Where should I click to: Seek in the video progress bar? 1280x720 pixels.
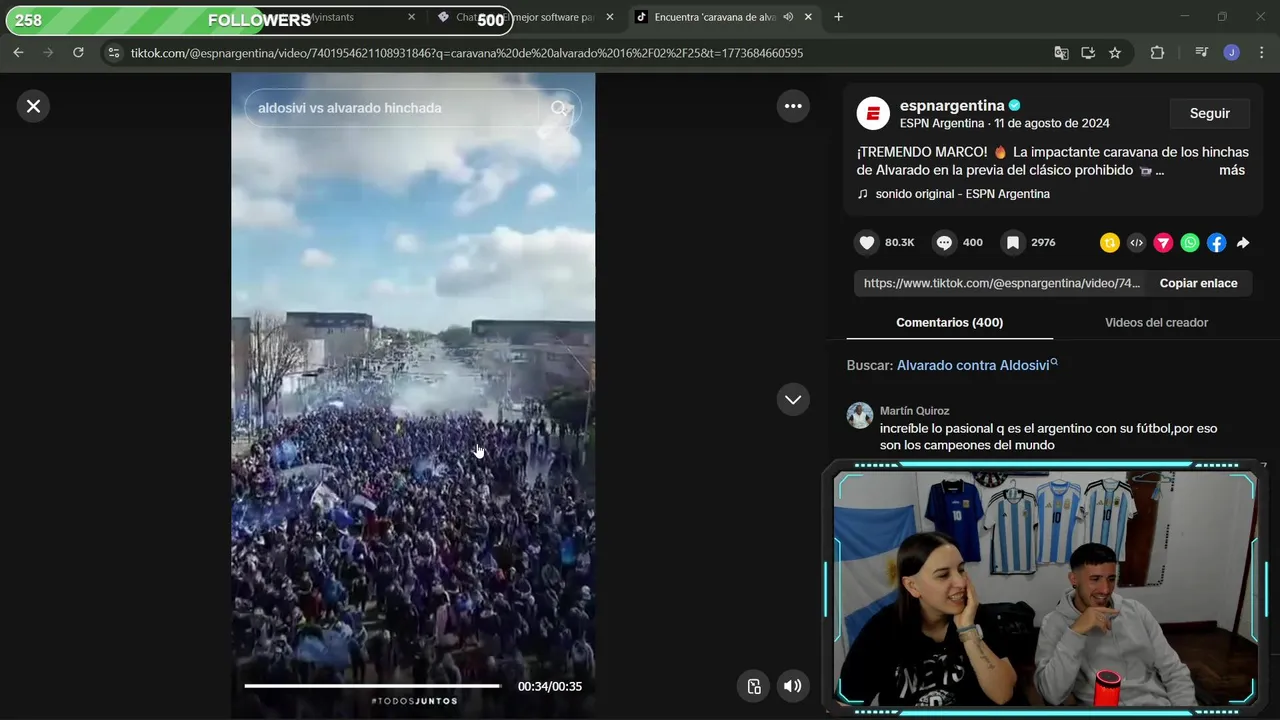click(373, 686)
